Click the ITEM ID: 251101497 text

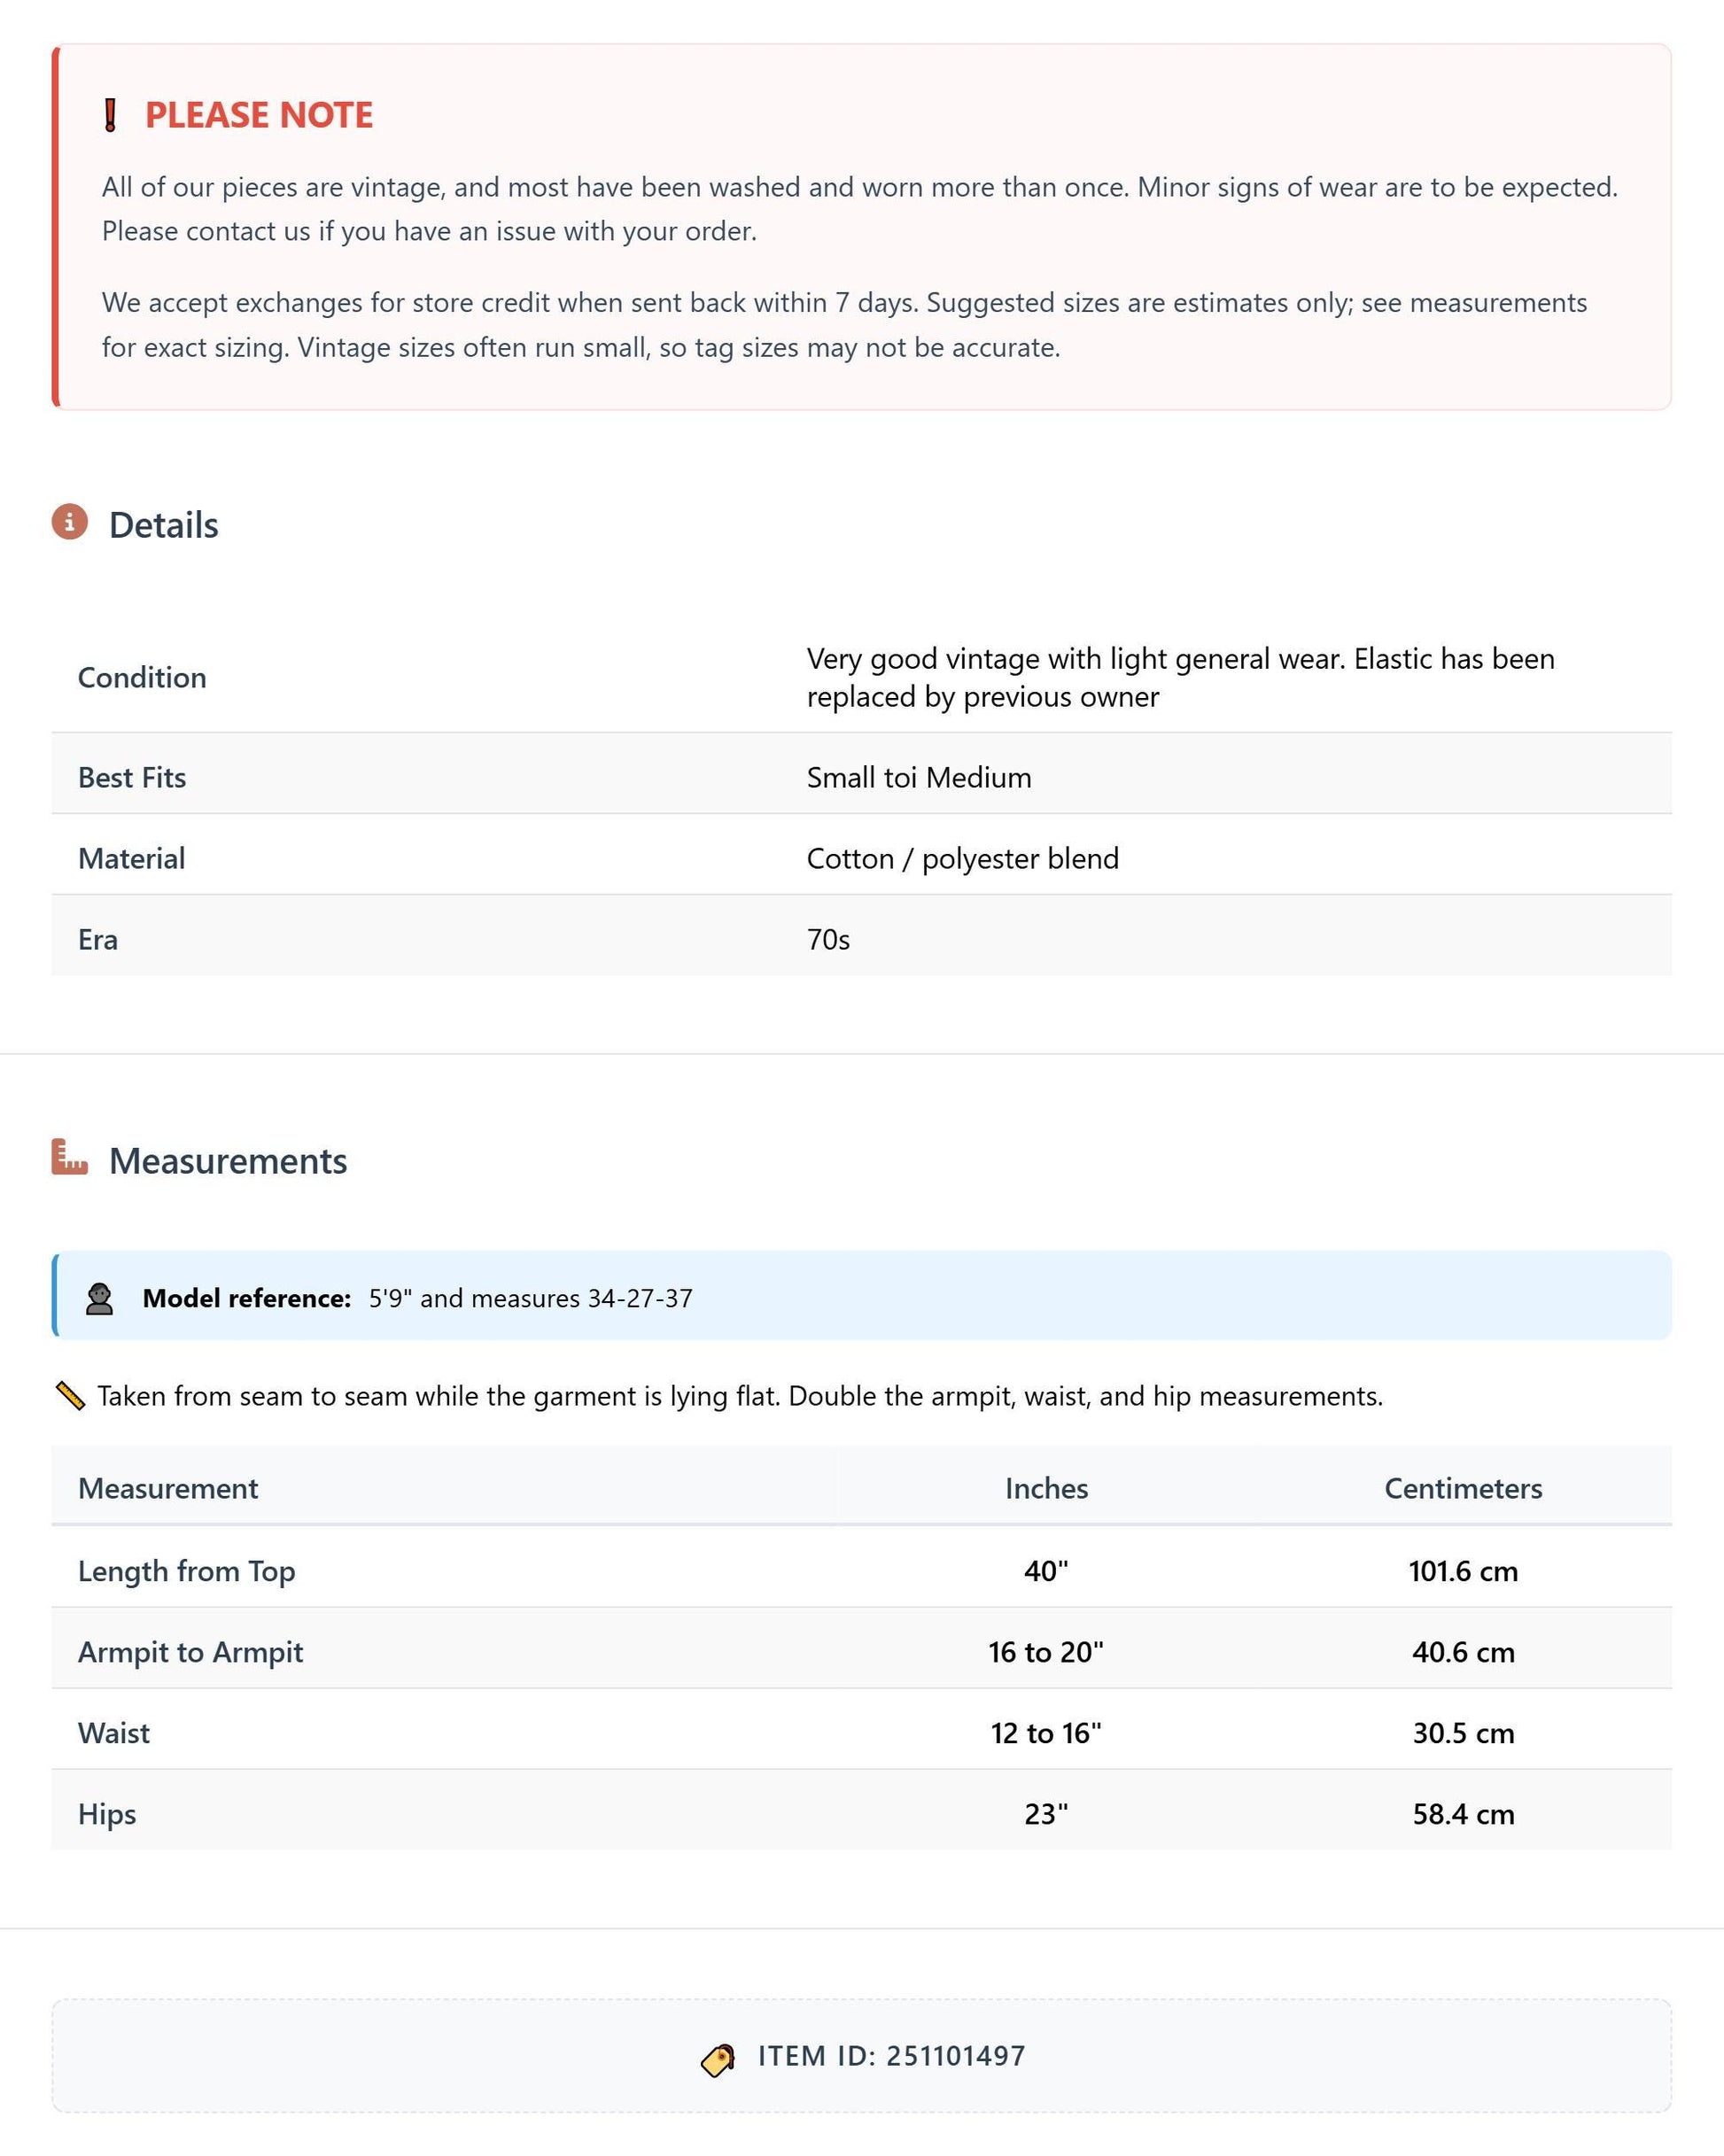pyautogui.click(x=891, y=2056)
